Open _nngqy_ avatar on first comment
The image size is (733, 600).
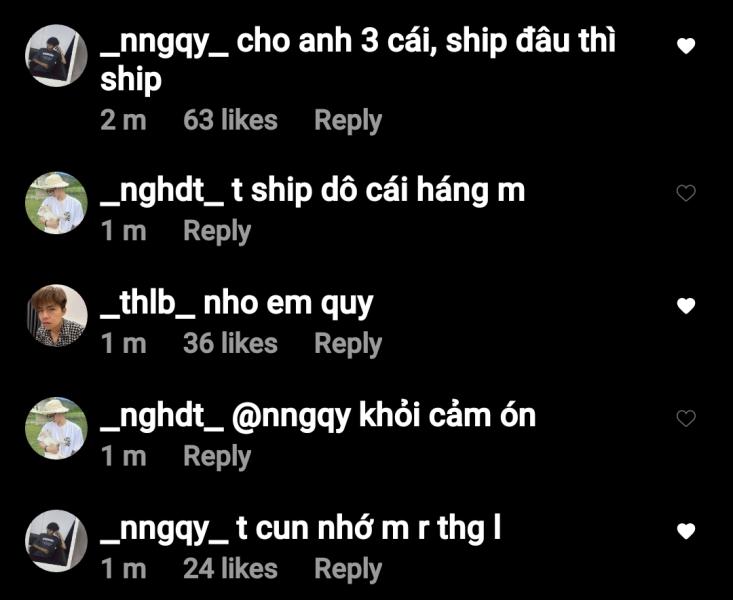click(x=56, y=56)
